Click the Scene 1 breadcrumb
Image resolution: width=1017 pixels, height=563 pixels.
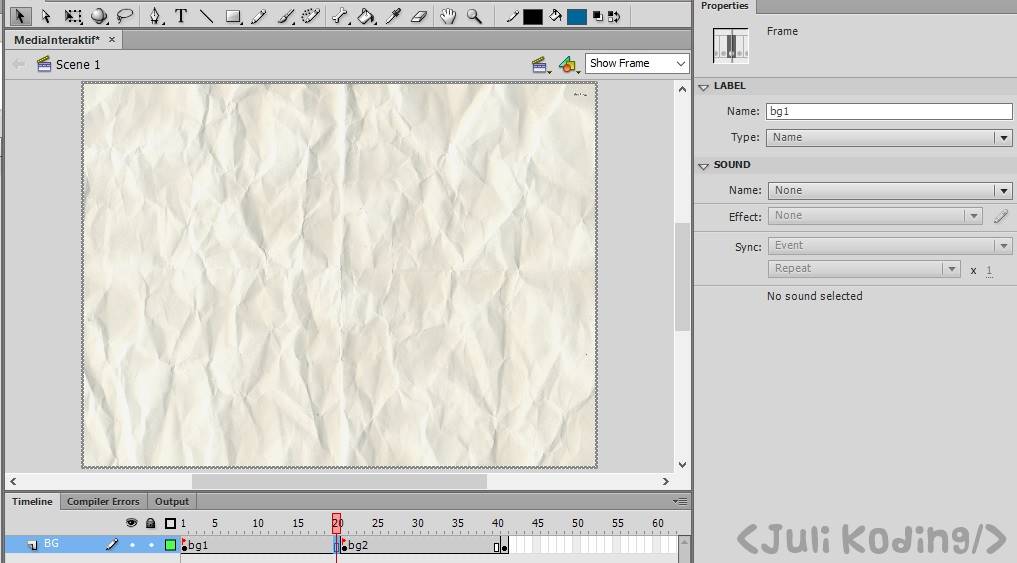(77, 64)
